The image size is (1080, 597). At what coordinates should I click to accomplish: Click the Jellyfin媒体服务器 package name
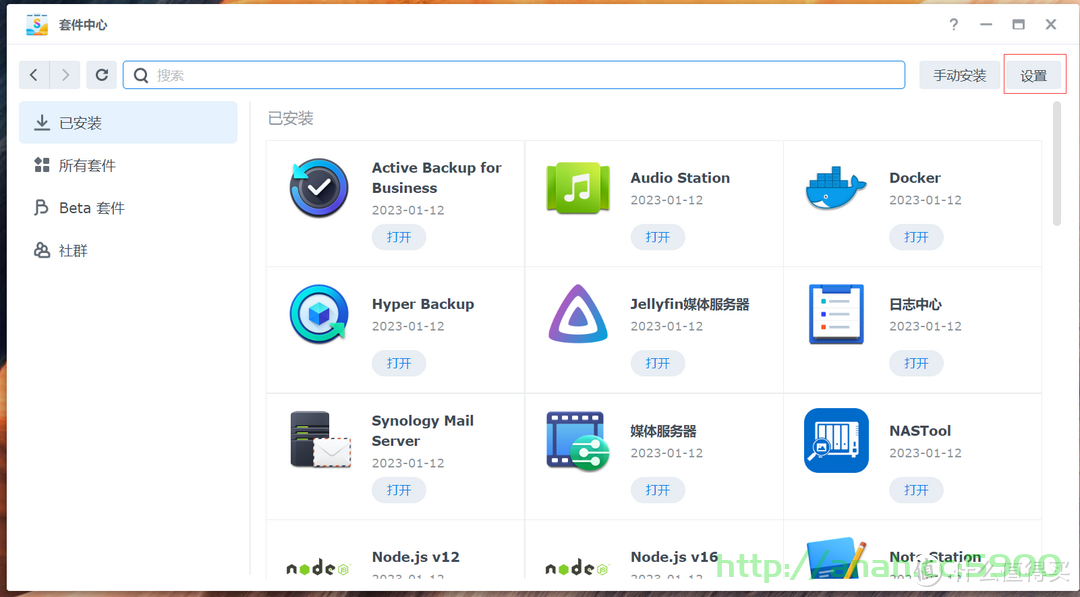689,304
